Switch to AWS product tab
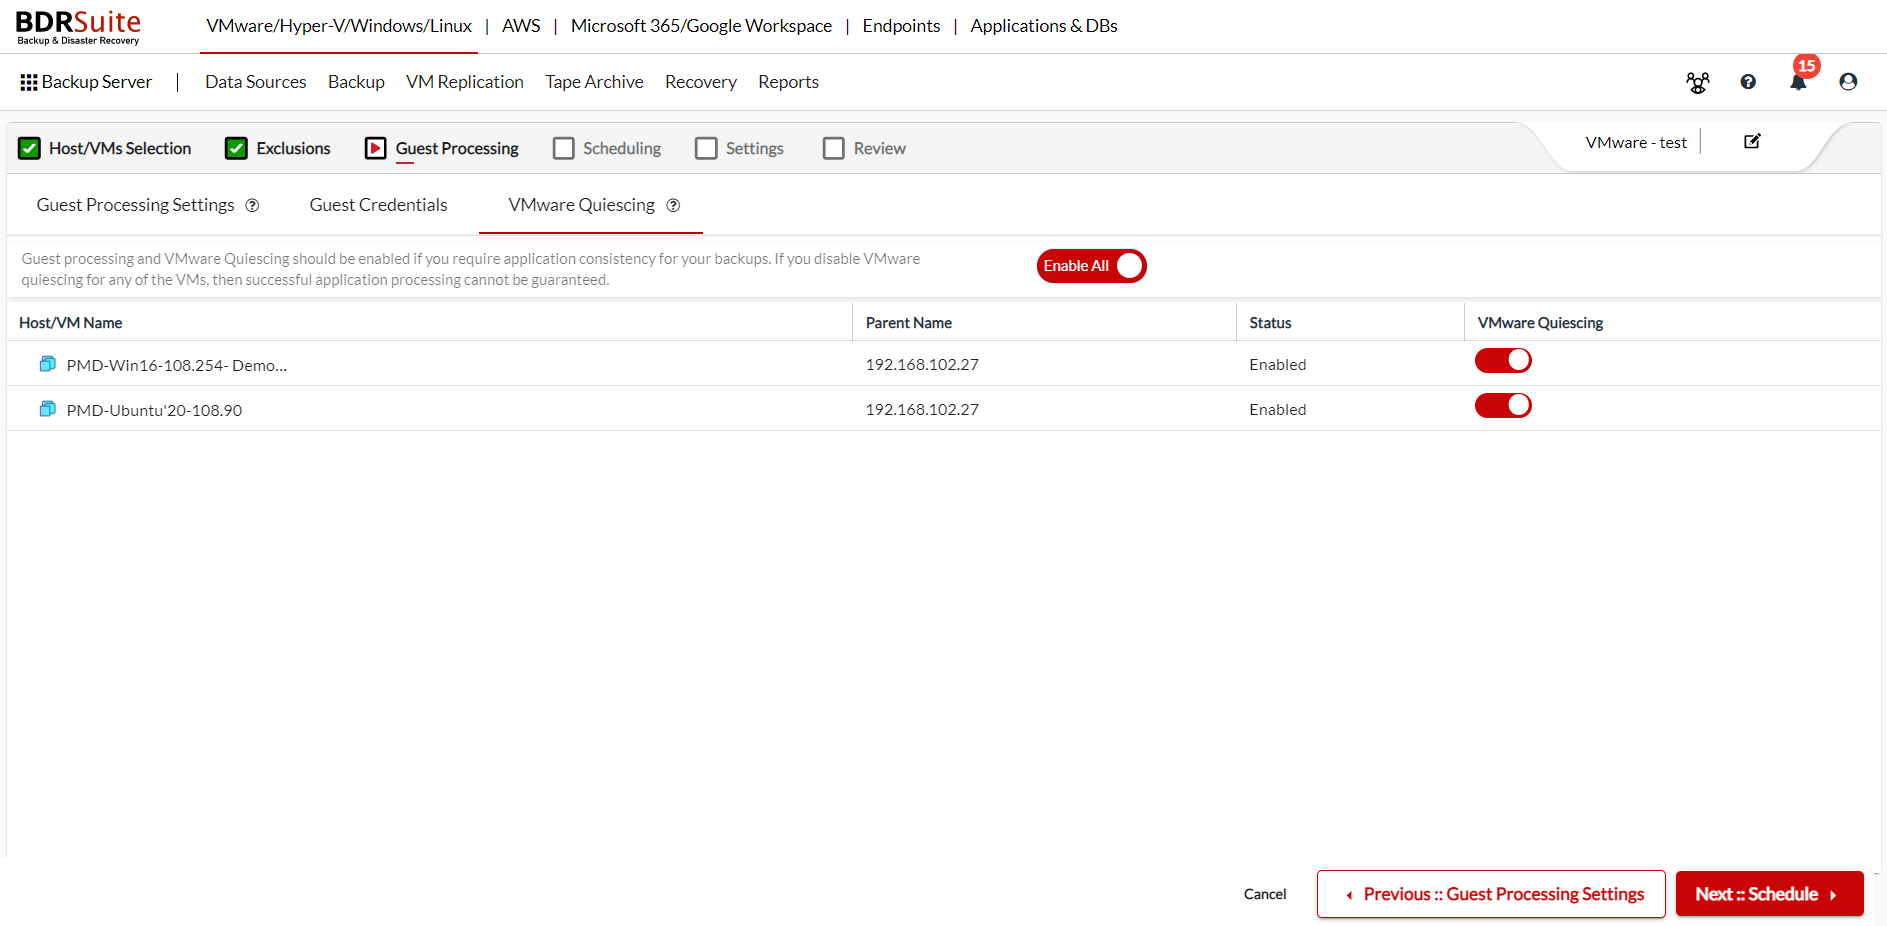The image size is (1887, 926). pyautogui.click(x=521, y=26)
